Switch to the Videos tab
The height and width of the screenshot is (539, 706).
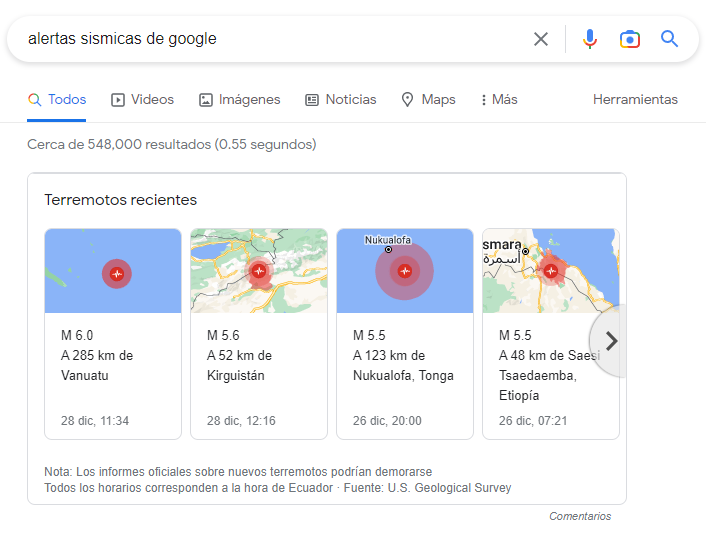pos(142,100)
